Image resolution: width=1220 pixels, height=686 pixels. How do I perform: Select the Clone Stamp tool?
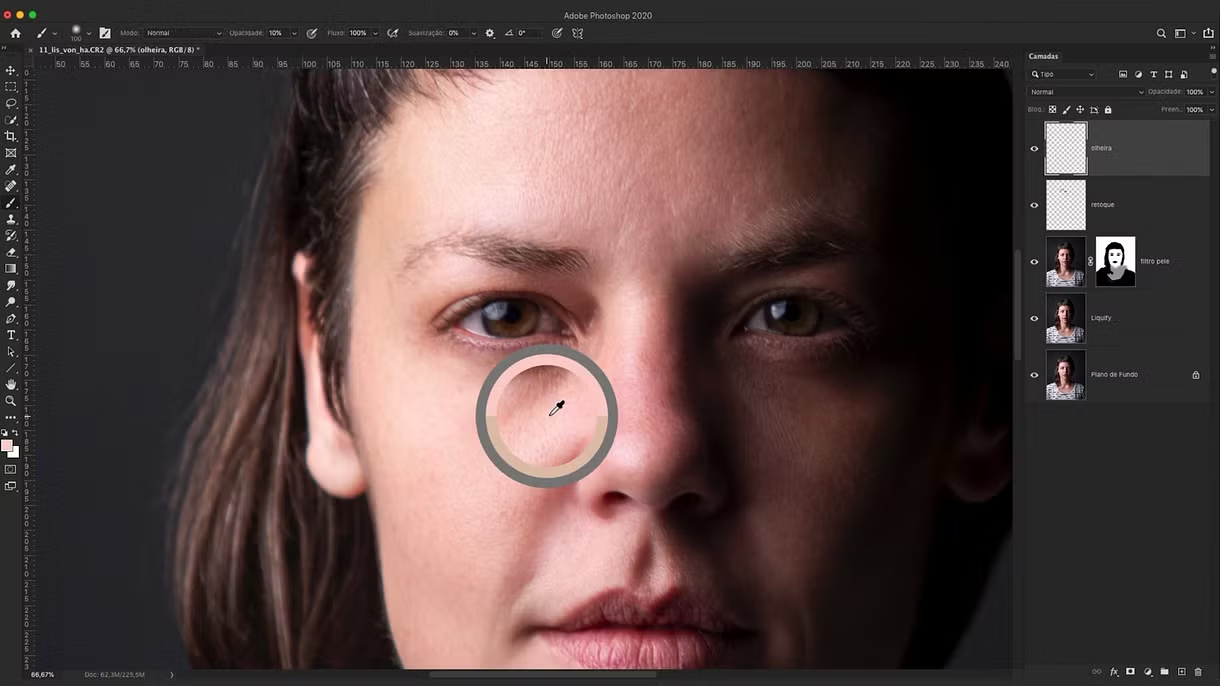(11, 219)
